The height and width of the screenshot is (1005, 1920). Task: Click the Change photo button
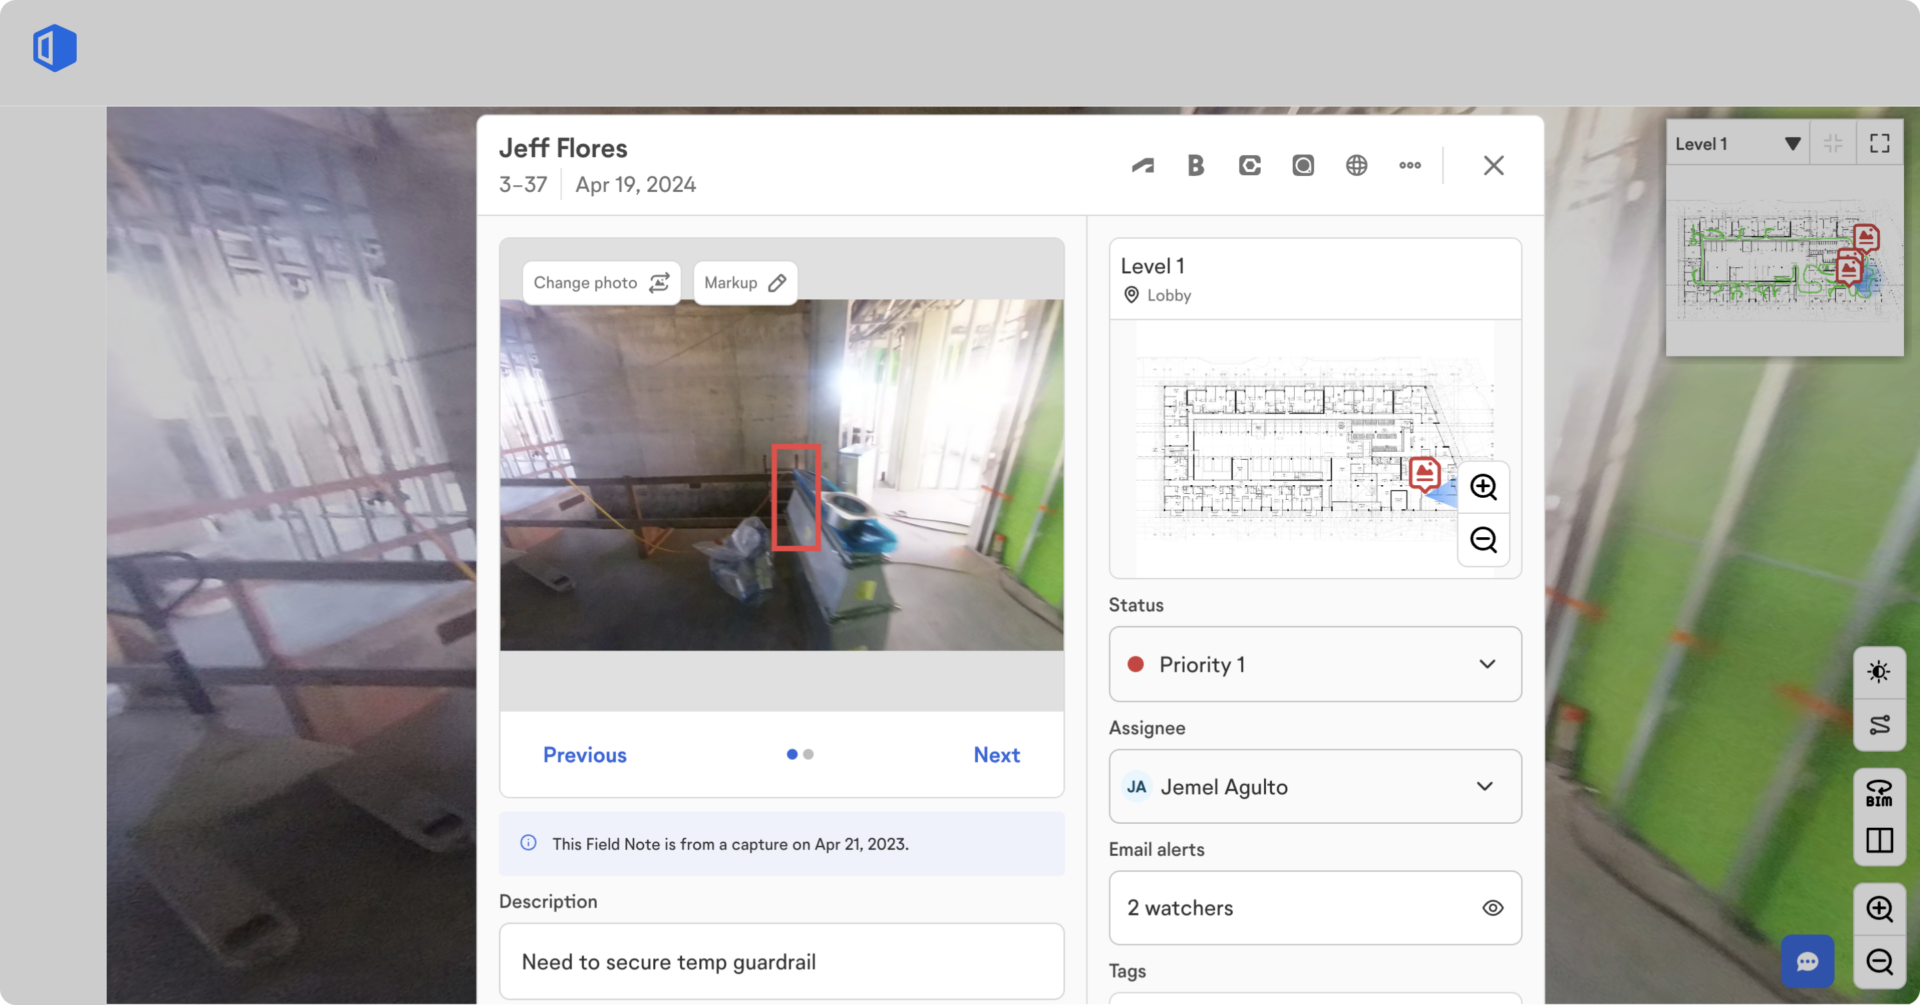tap(600, 283)
